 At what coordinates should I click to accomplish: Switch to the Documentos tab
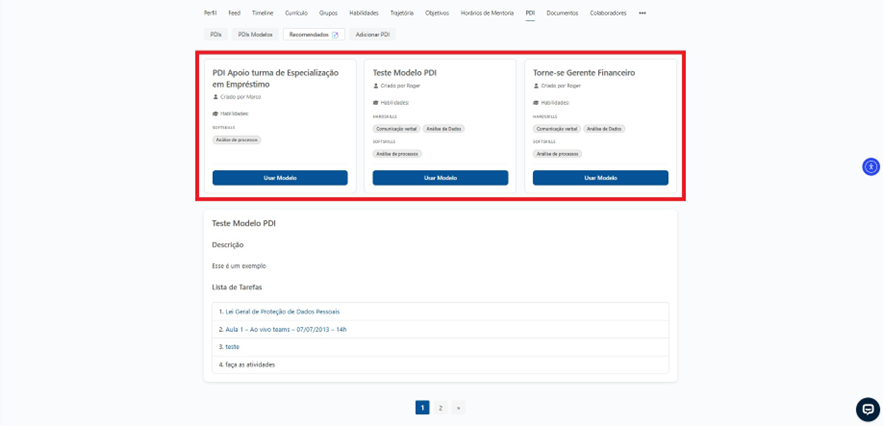pyautogui.click(x=562, y=13)
